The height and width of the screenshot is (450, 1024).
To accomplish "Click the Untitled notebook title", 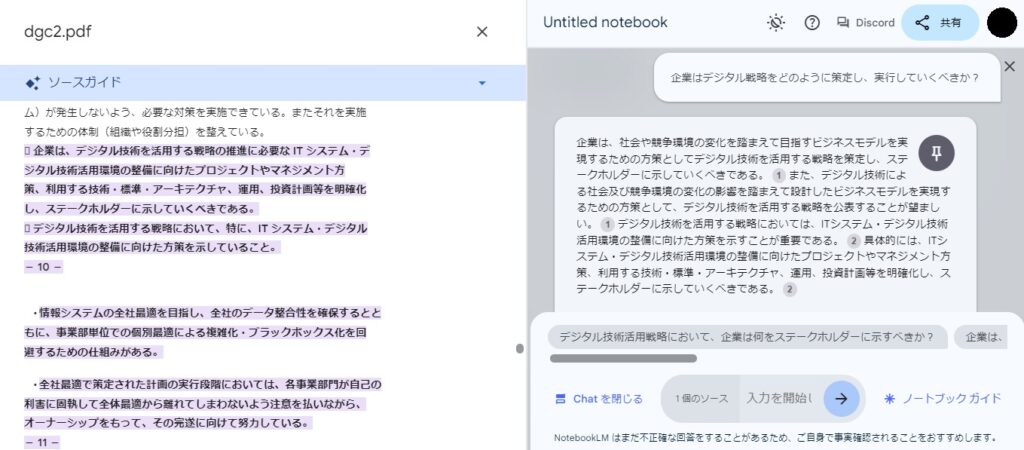I will (605, 22).
